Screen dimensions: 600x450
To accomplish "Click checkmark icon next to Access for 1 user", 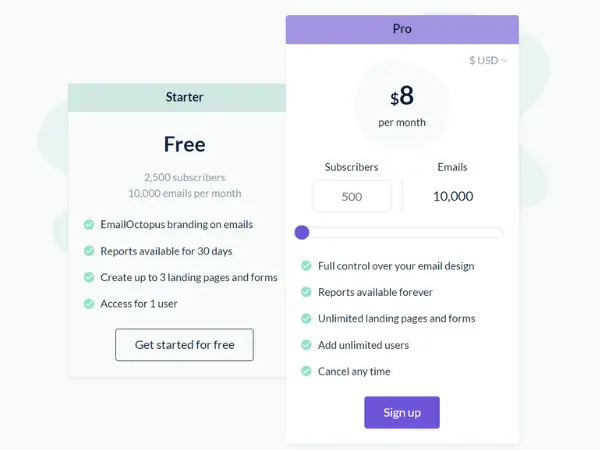I will pyautogui.click(x=89, y=304).
